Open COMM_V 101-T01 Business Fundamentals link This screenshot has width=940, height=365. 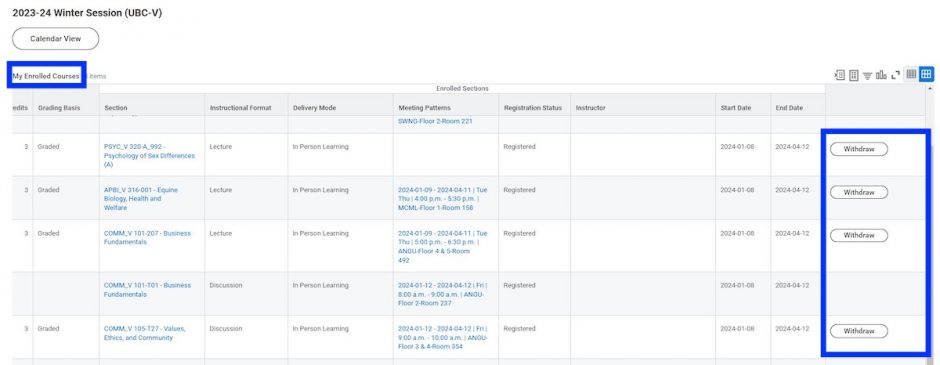[x=147, y=289]
